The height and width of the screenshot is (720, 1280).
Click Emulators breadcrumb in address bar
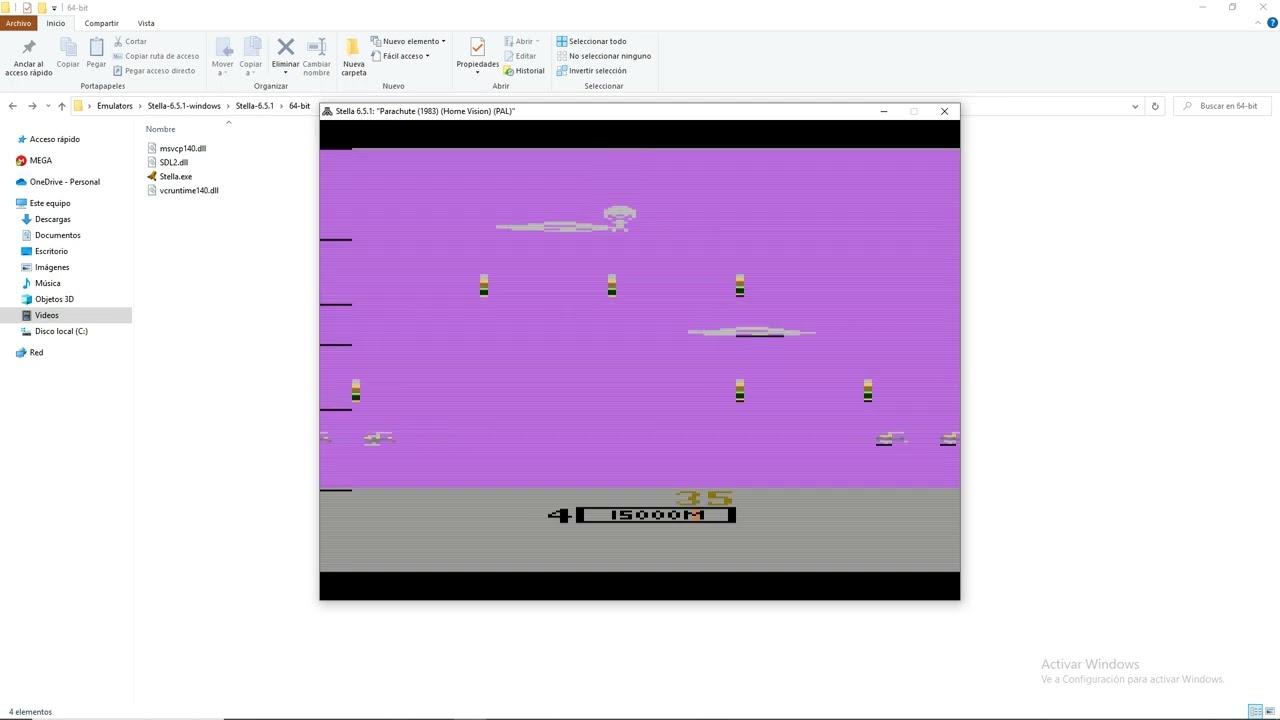(114, 106)
